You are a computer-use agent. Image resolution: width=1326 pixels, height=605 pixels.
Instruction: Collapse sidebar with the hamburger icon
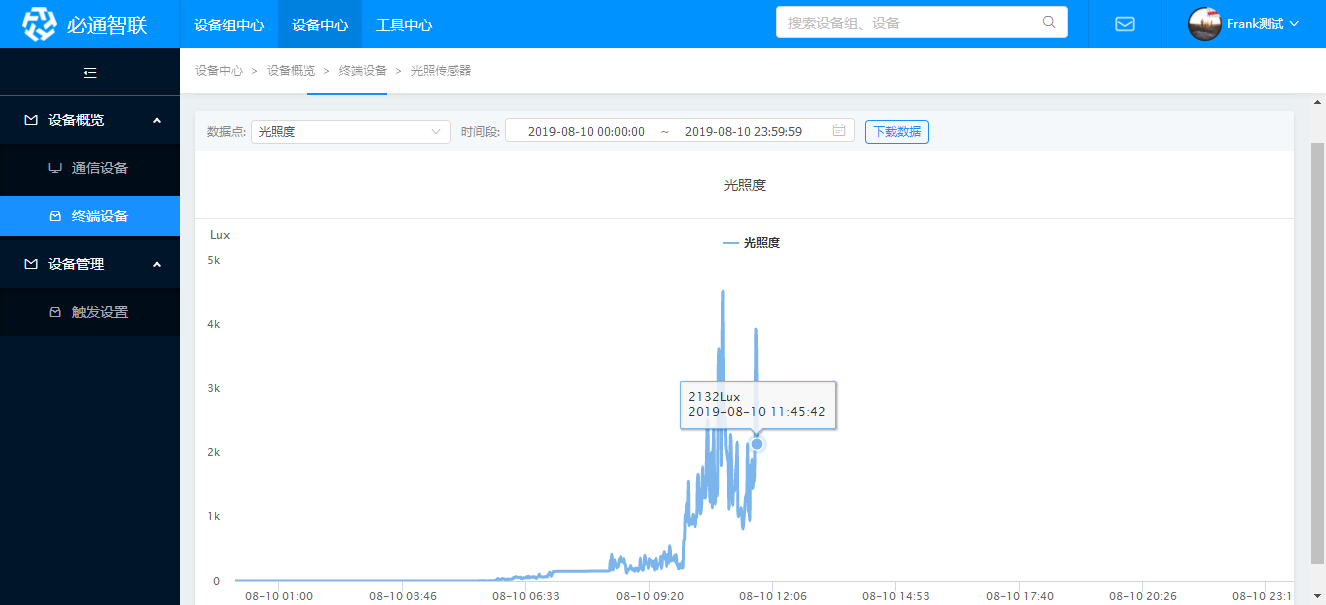90,72
